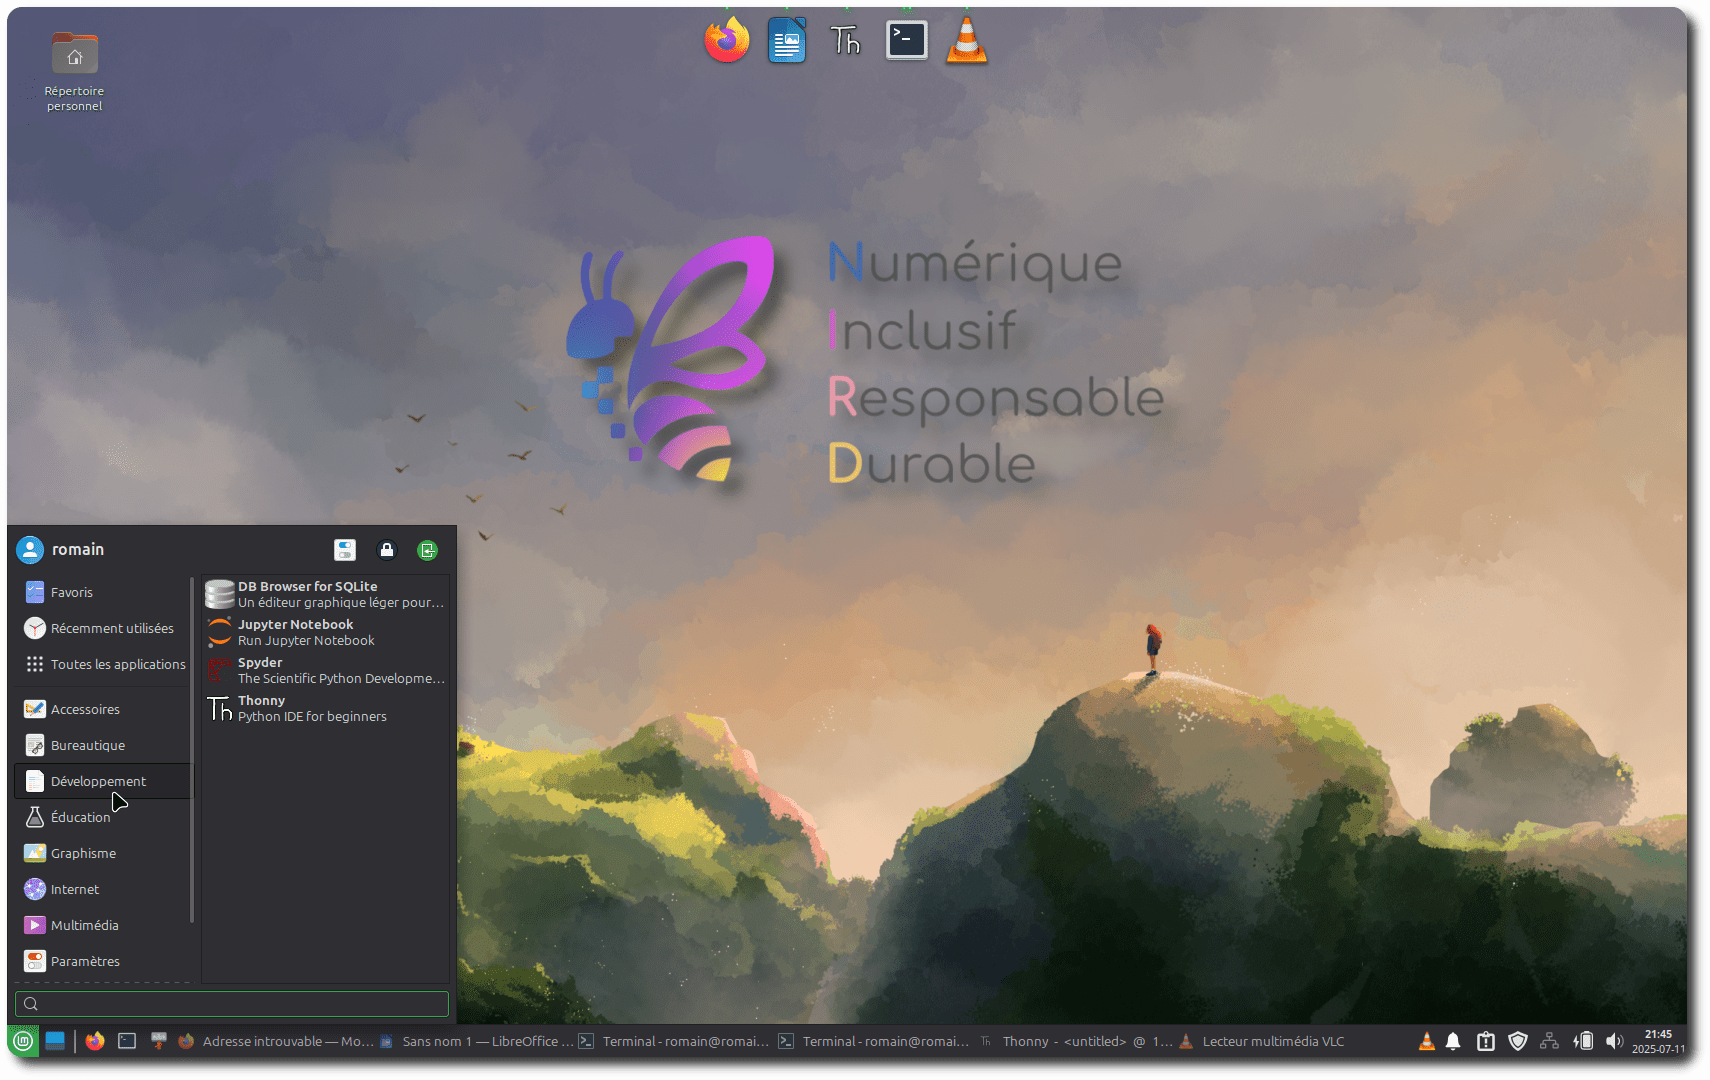Expand the Multimédia category

click(85, 925)
